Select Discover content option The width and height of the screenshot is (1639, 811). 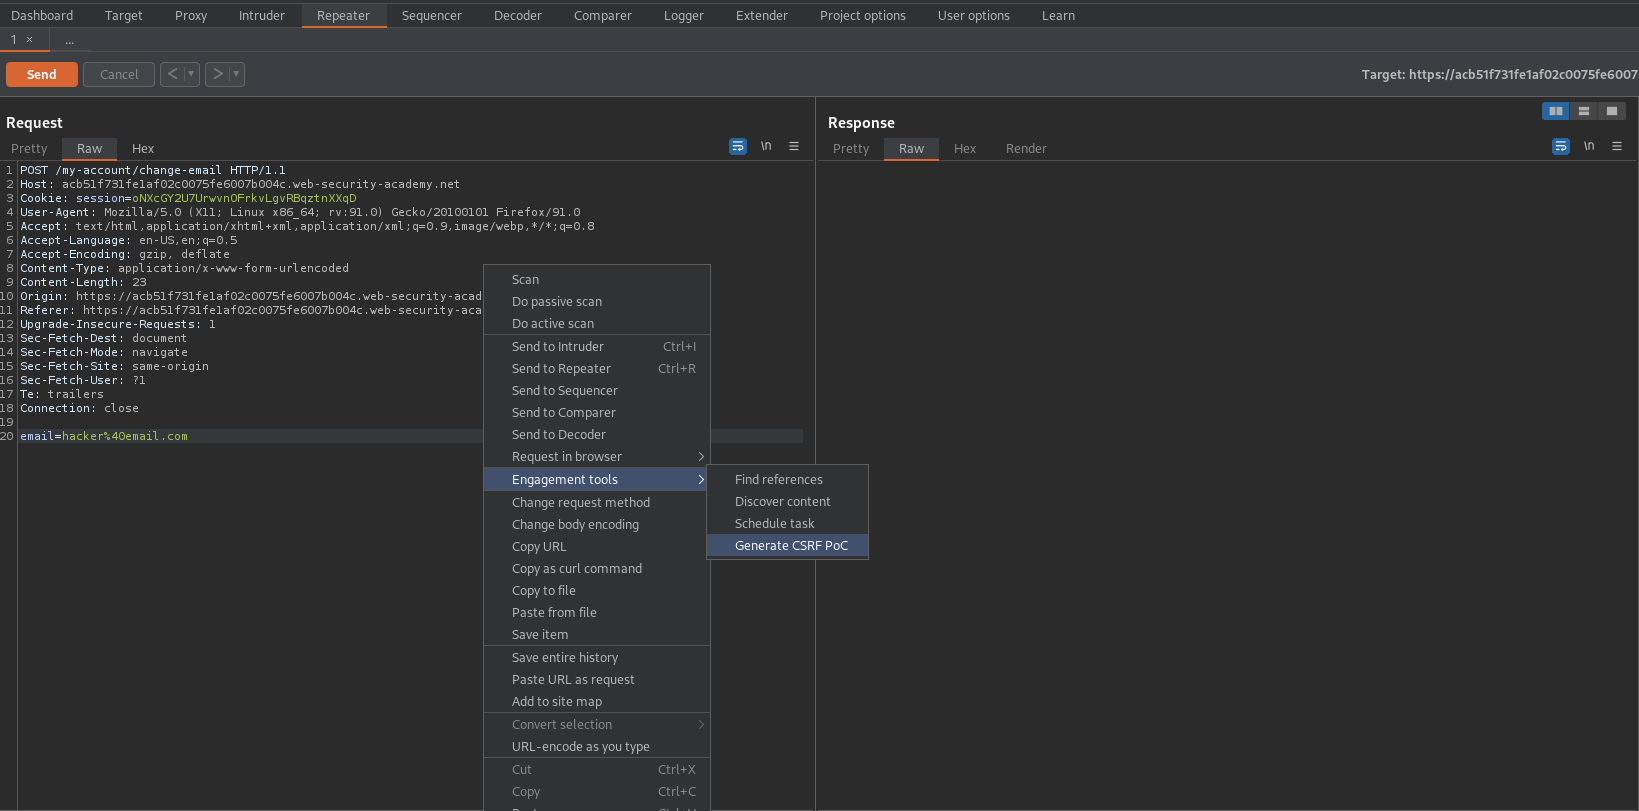pos(788,502)
